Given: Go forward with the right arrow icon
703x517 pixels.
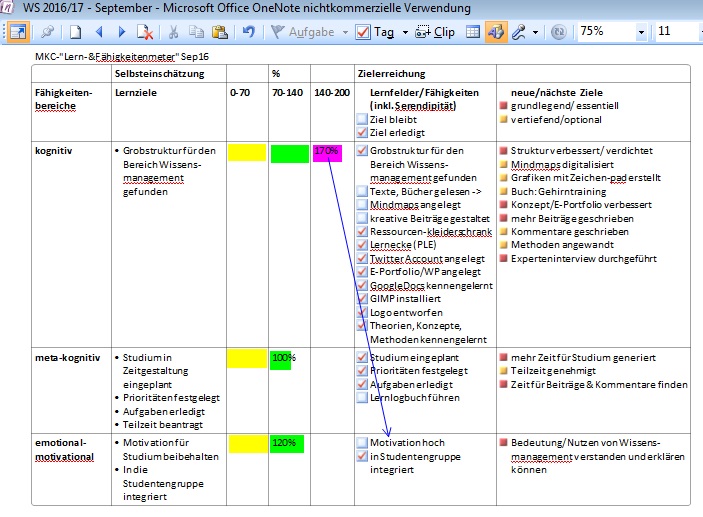Looking at the screenshot, I should pos(122,32).
